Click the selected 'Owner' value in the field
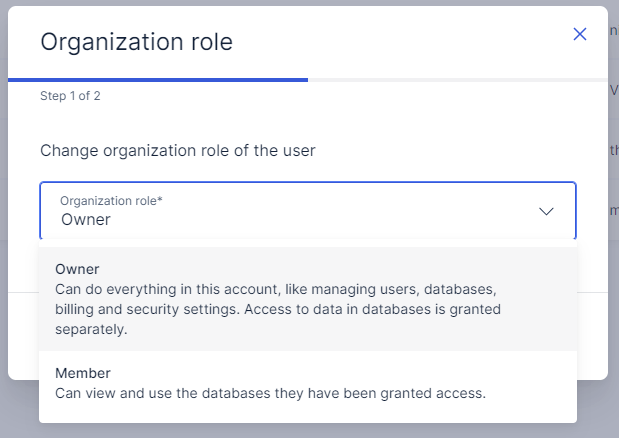Viewport: 619px width, 438px height. pyautogui.click(x=86, y=219)
